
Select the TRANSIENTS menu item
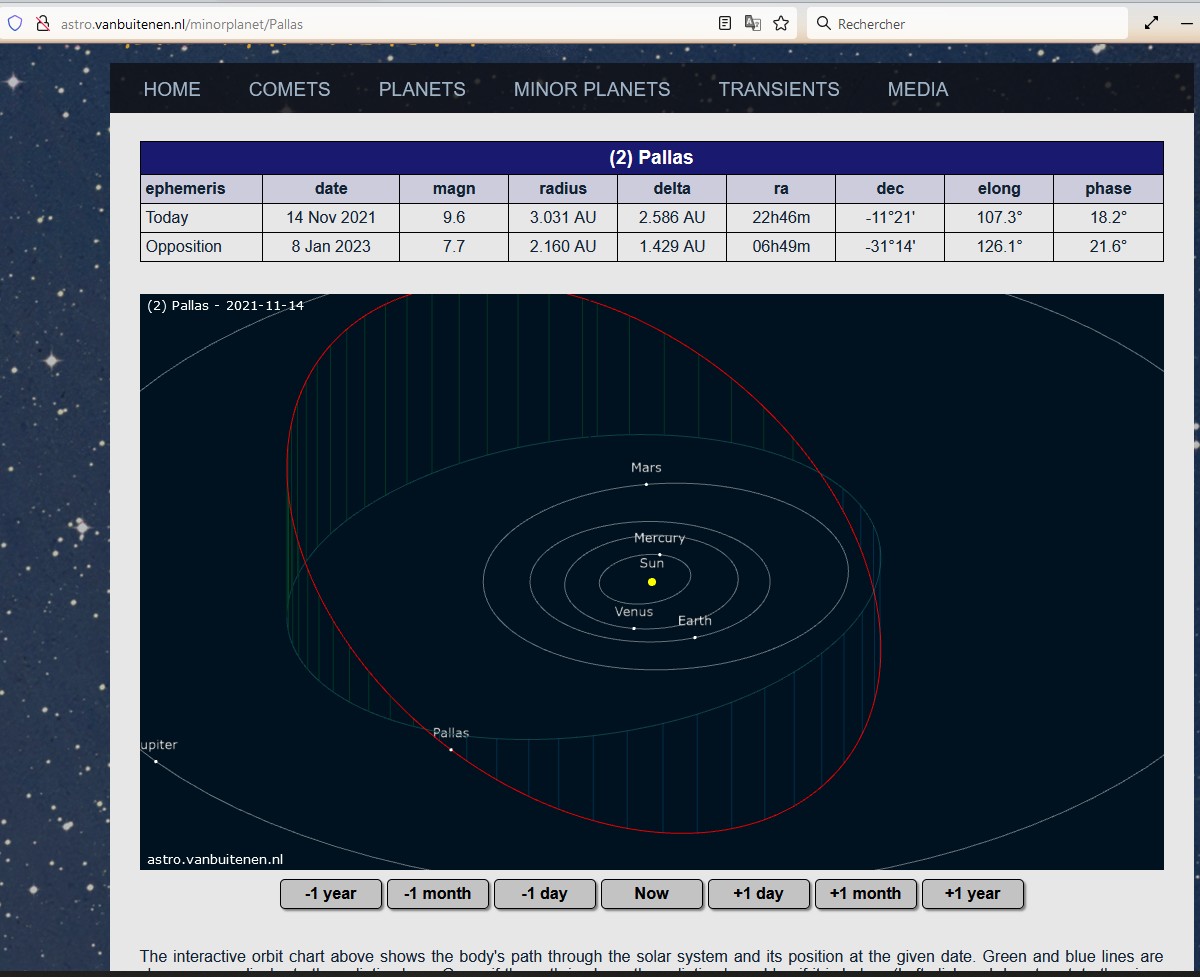pyautogui.click(x=779, y=90)
